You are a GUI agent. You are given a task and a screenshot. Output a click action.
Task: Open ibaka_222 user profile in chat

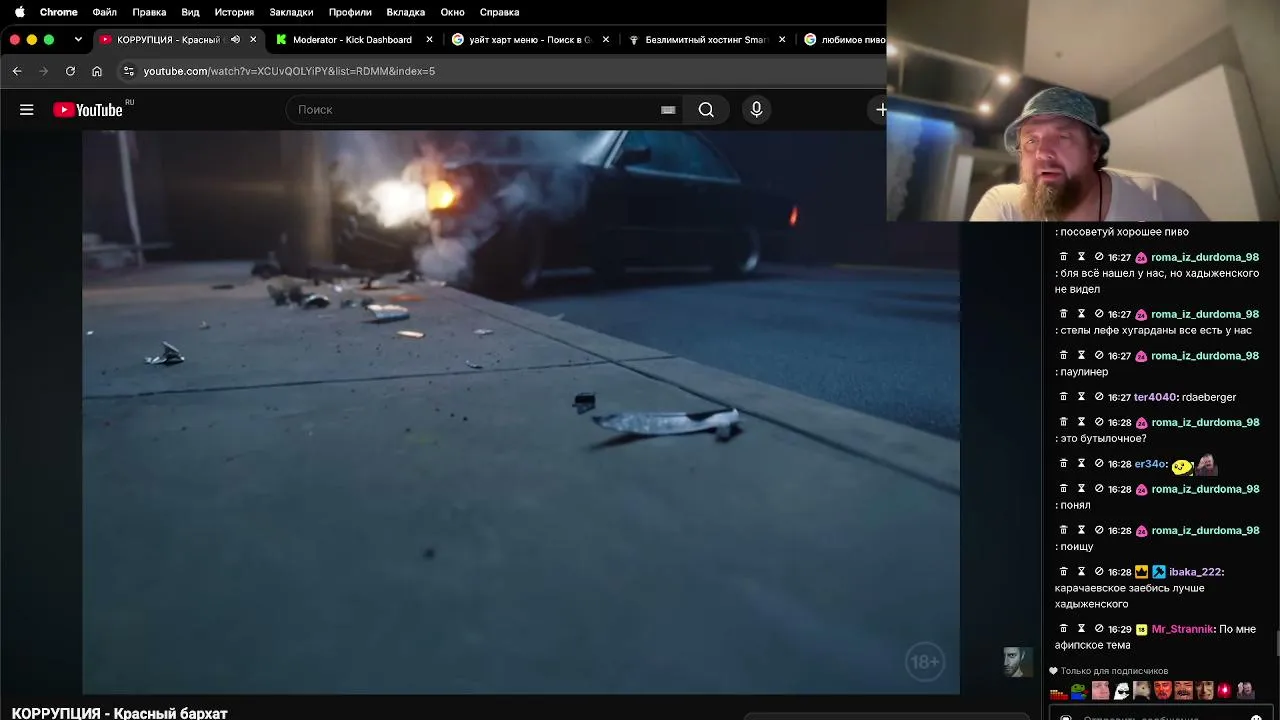(x=1195, y=572)
